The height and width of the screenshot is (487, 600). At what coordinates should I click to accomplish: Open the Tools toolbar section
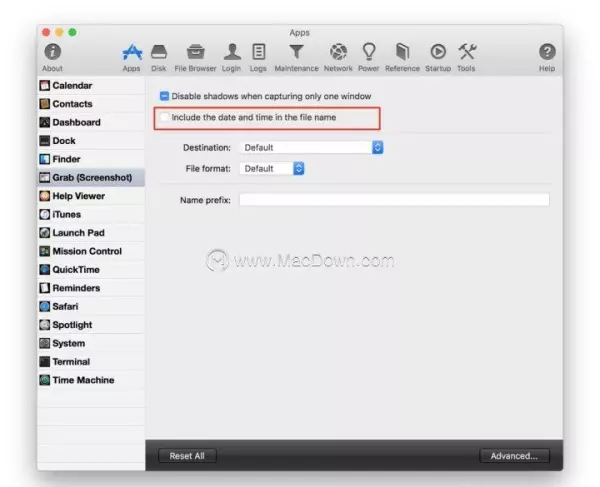[466, 57]
